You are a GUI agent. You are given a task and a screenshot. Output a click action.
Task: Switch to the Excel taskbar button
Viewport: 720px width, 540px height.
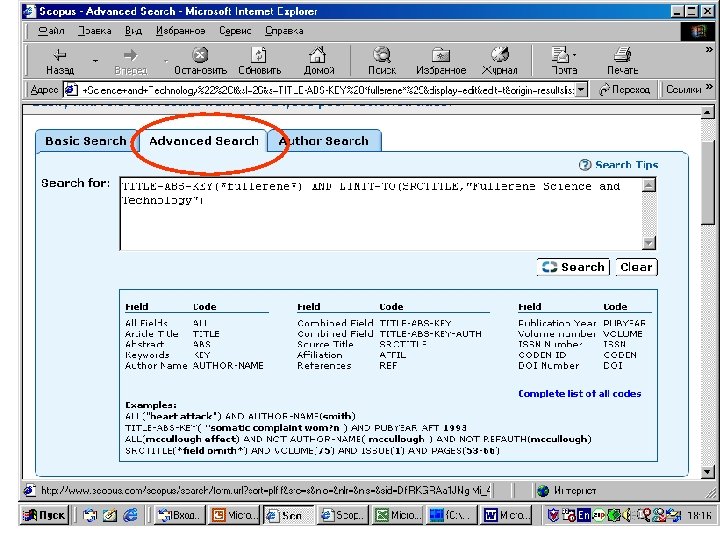[398, 515]
